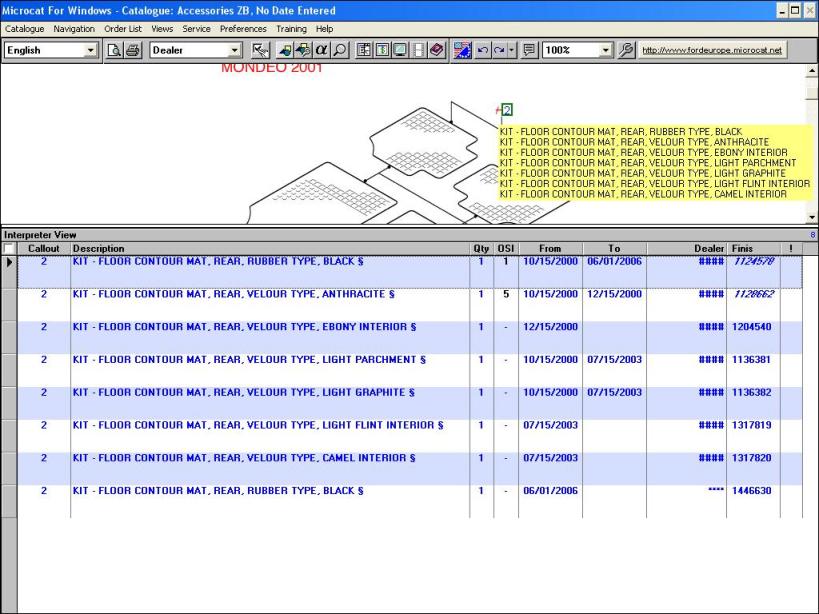Expand the Dealer price type dropdown

(x=235, y=50)
